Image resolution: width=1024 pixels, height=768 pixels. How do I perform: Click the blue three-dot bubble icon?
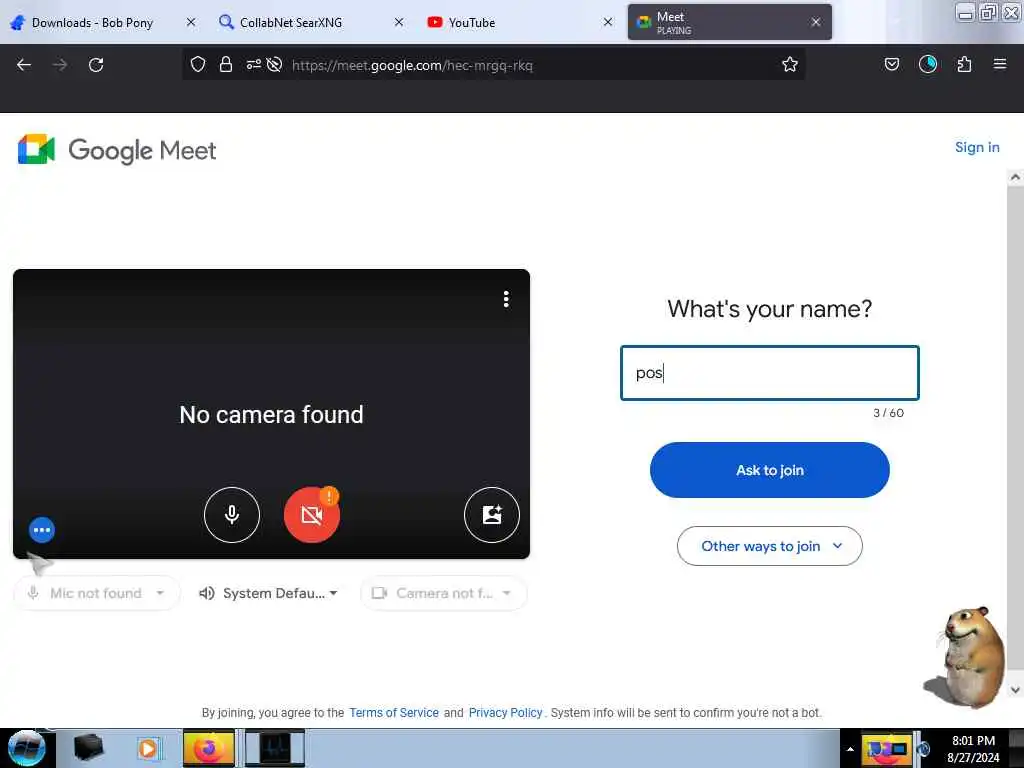pos(42,530)
